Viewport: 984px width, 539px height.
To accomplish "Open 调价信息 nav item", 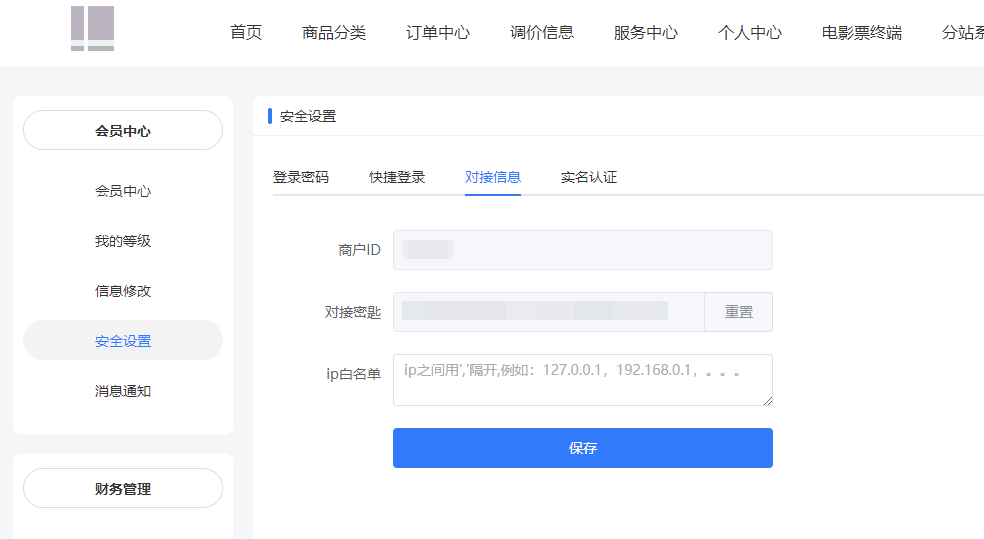I will tap(542, 33).
